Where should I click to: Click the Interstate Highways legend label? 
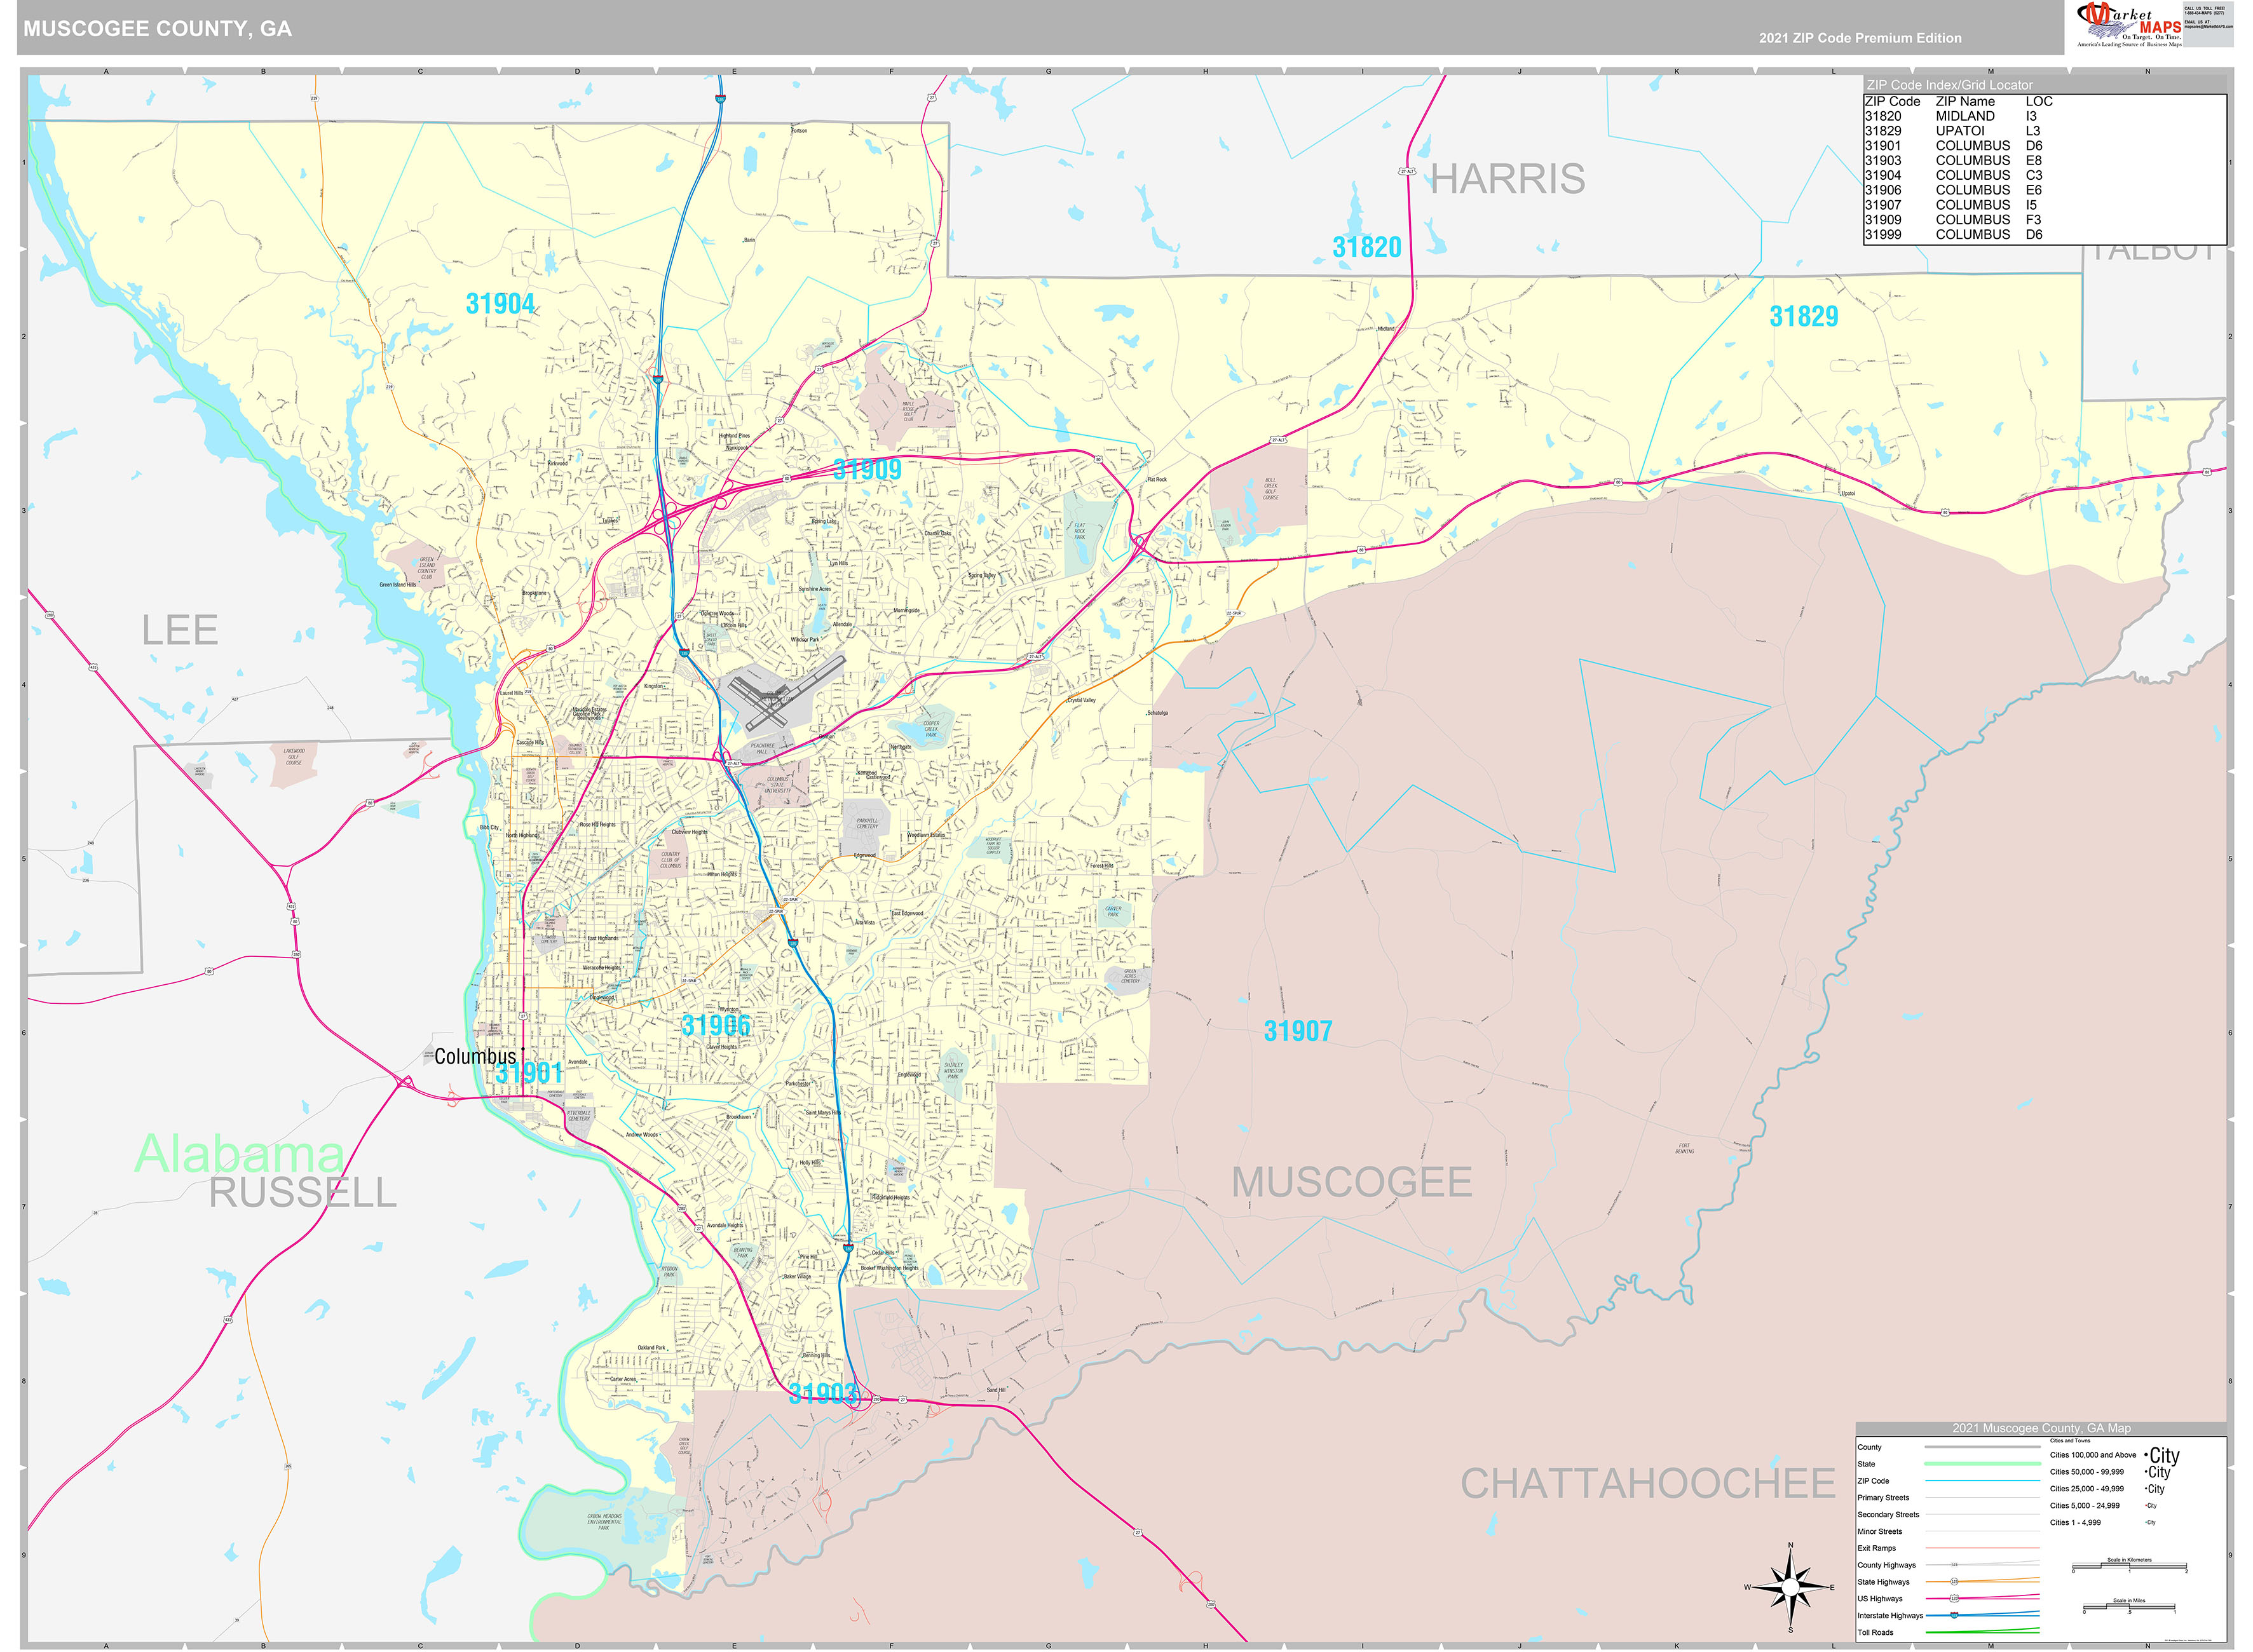(x=1891, y=1616)
